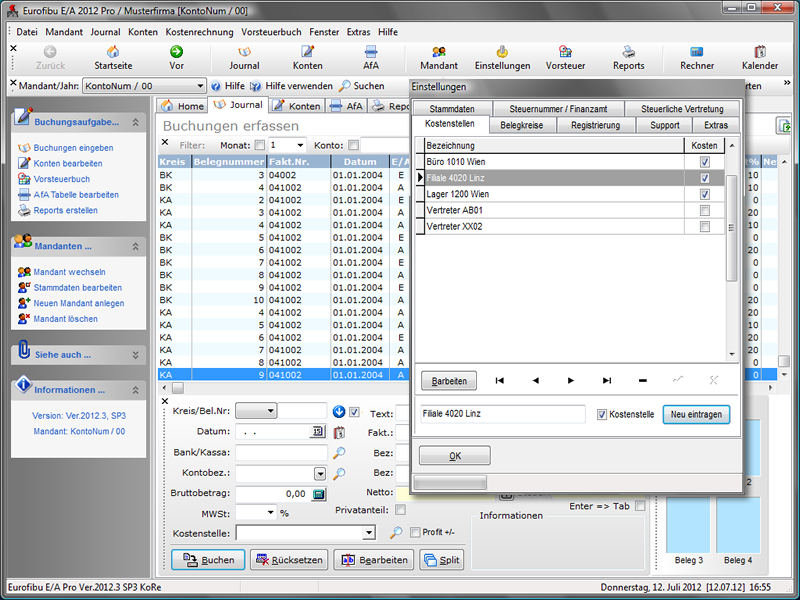Click the magnifier icon next to Bank/Kassa

click(x=339, y=453)
